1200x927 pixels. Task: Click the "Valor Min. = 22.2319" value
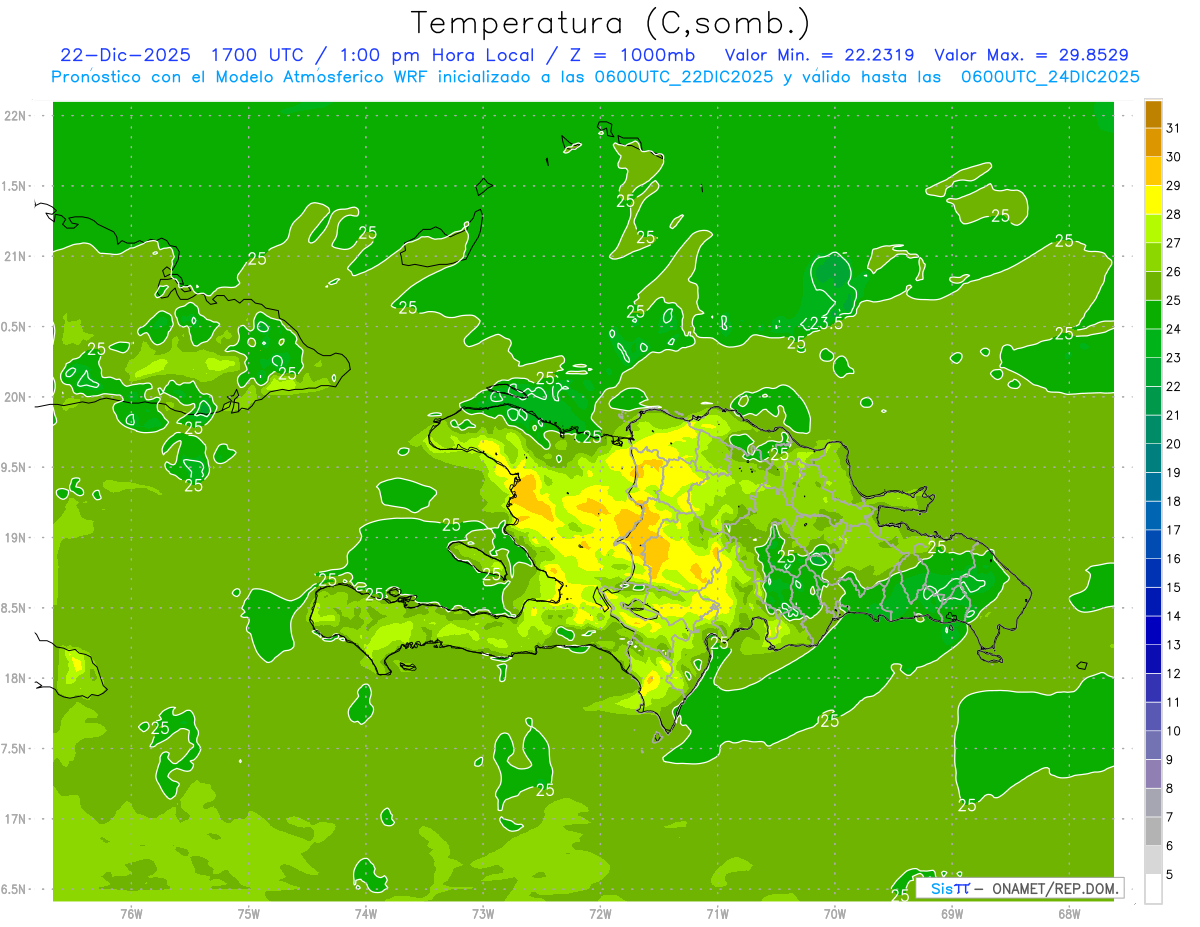tap(820, 55)
